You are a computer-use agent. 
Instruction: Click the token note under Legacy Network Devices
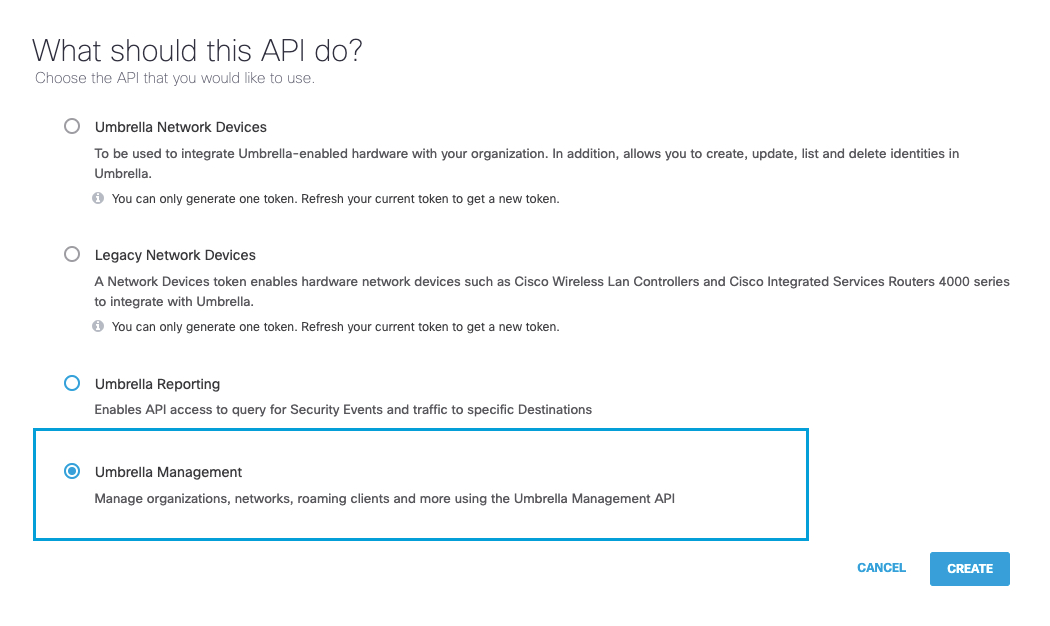click(335, 327)
